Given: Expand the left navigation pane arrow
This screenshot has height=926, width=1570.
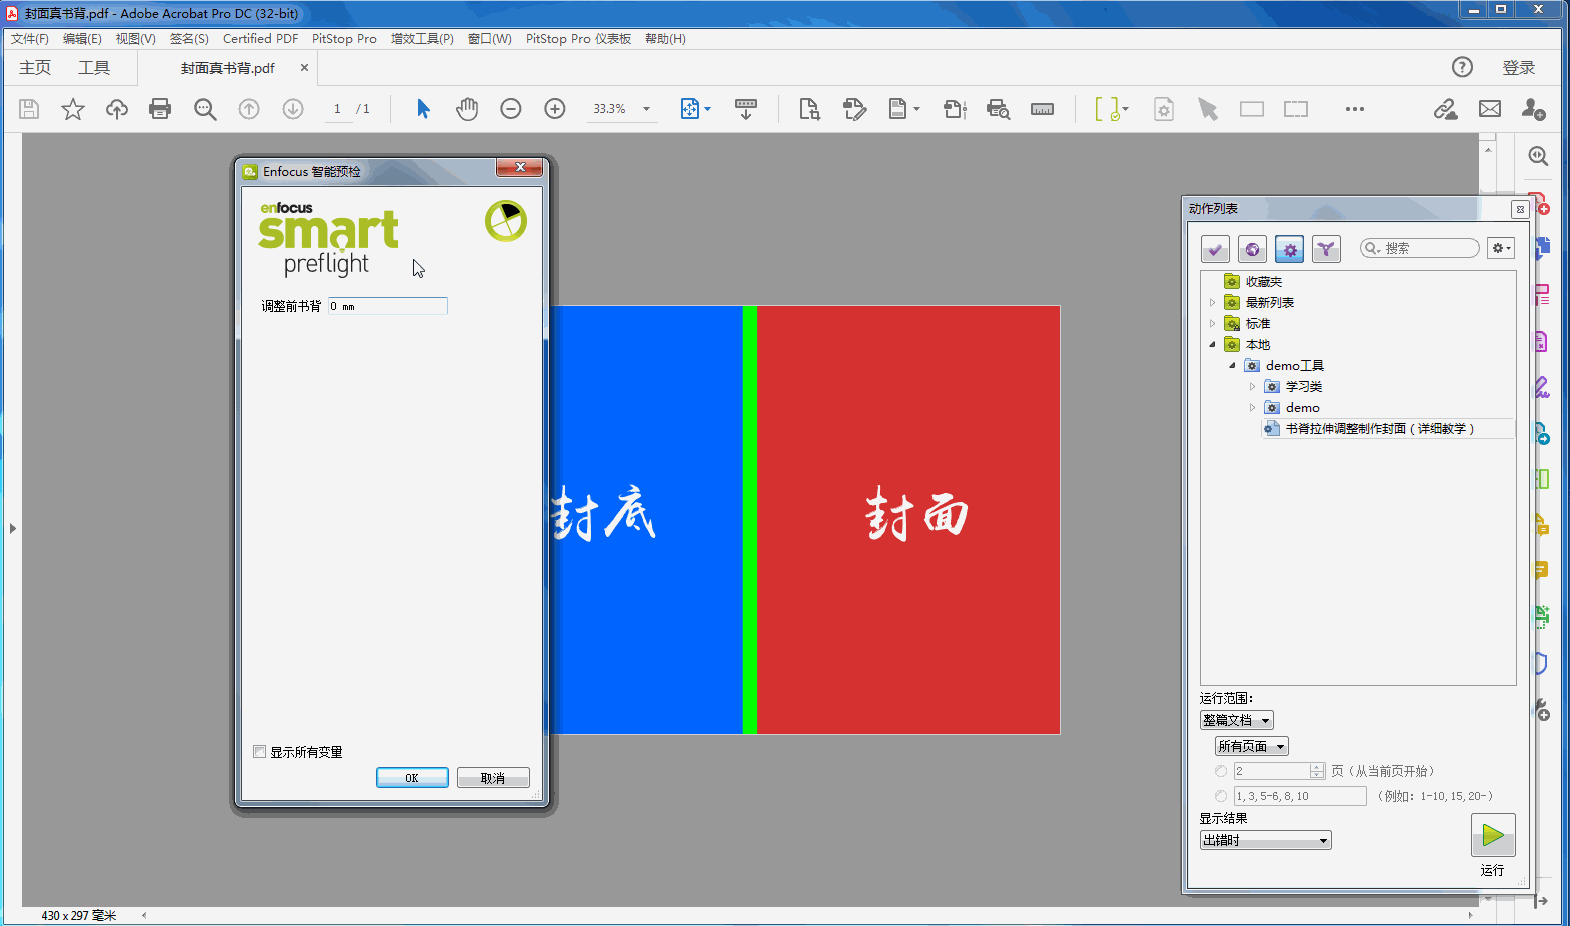Looking at the screenshot, I should [x=13, y=528].
